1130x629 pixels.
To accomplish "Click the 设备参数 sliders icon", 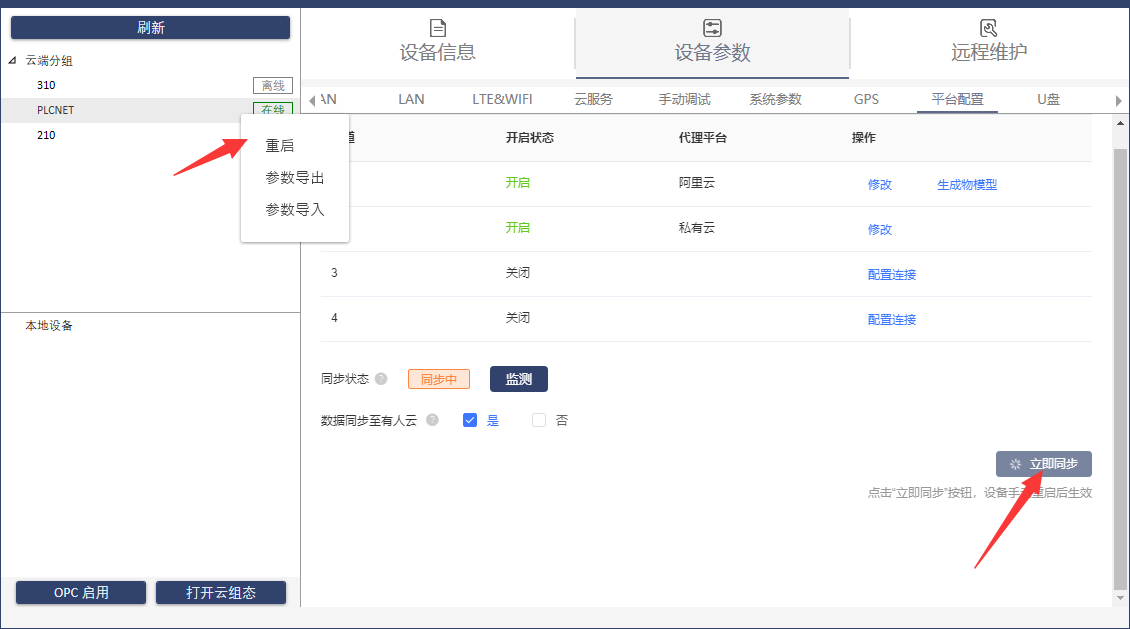I will coord(712,28).
